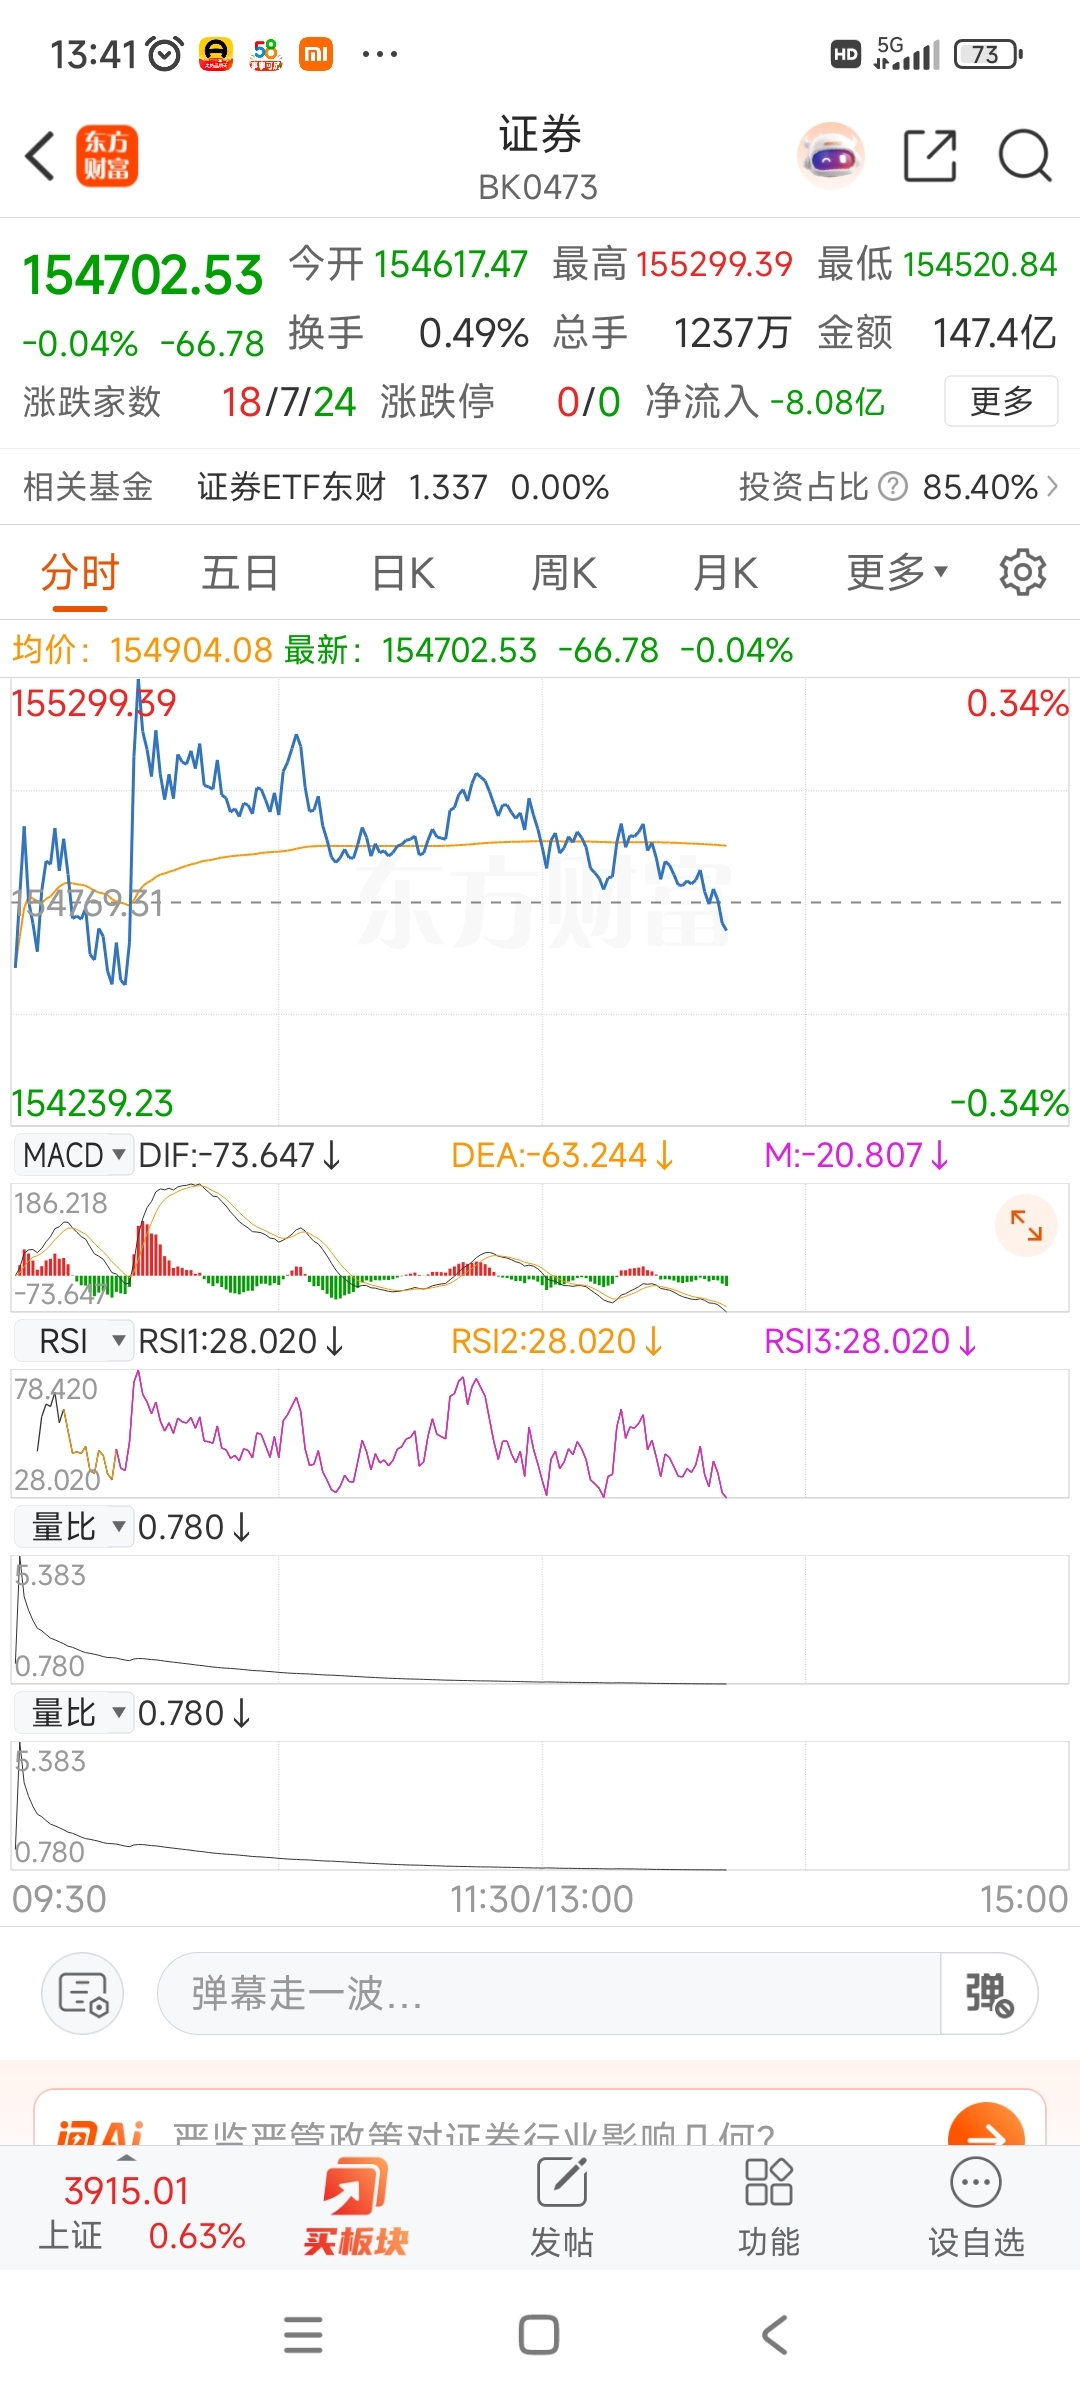Switch to the 五日 tab

[x=240, y=573]
